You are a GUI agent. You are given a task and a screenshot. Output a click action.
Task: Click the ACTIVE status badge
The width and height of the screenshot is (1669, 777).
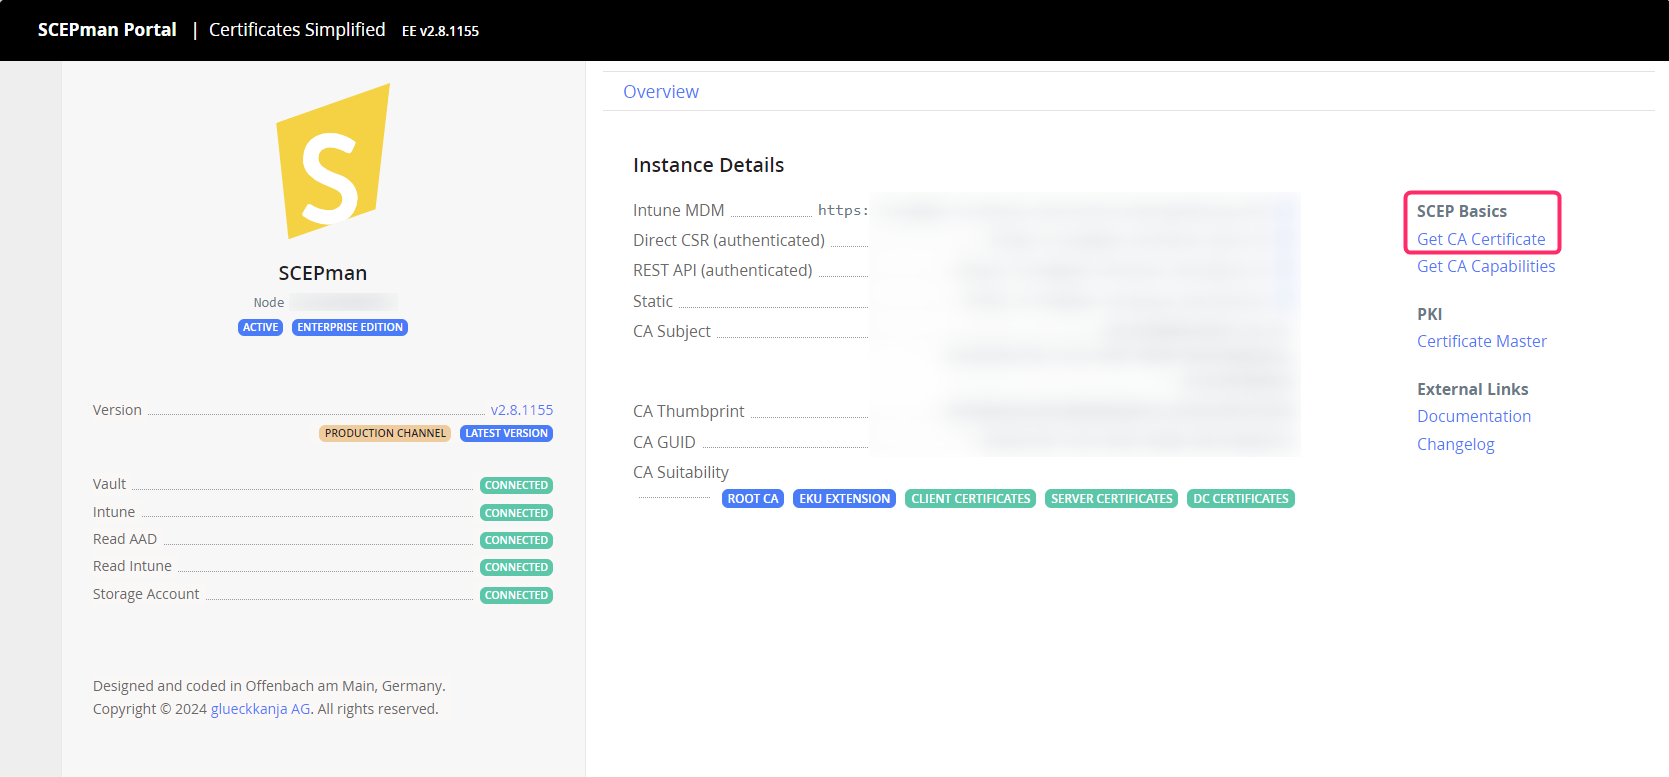point(260,328)
